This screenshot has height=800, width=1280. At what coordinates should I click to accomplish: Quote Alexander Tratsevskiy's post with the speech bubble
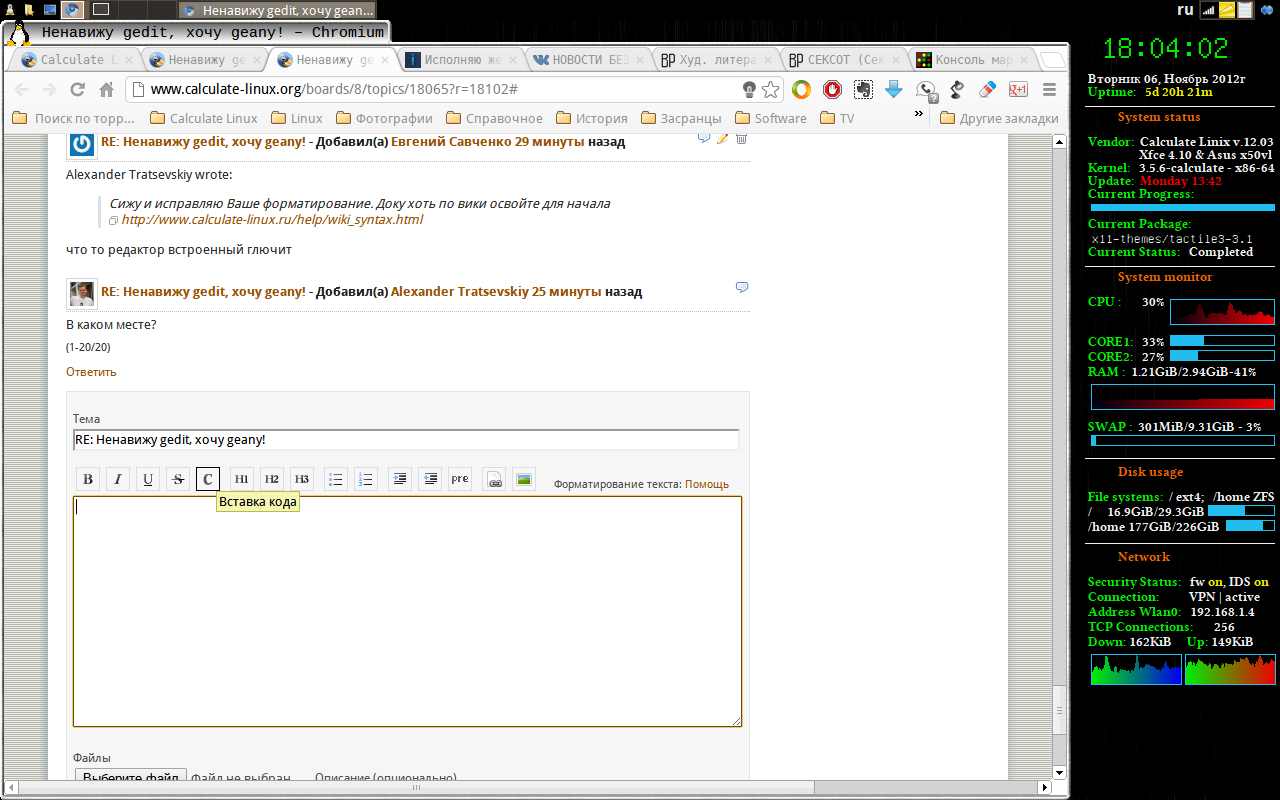click(742, 287)
